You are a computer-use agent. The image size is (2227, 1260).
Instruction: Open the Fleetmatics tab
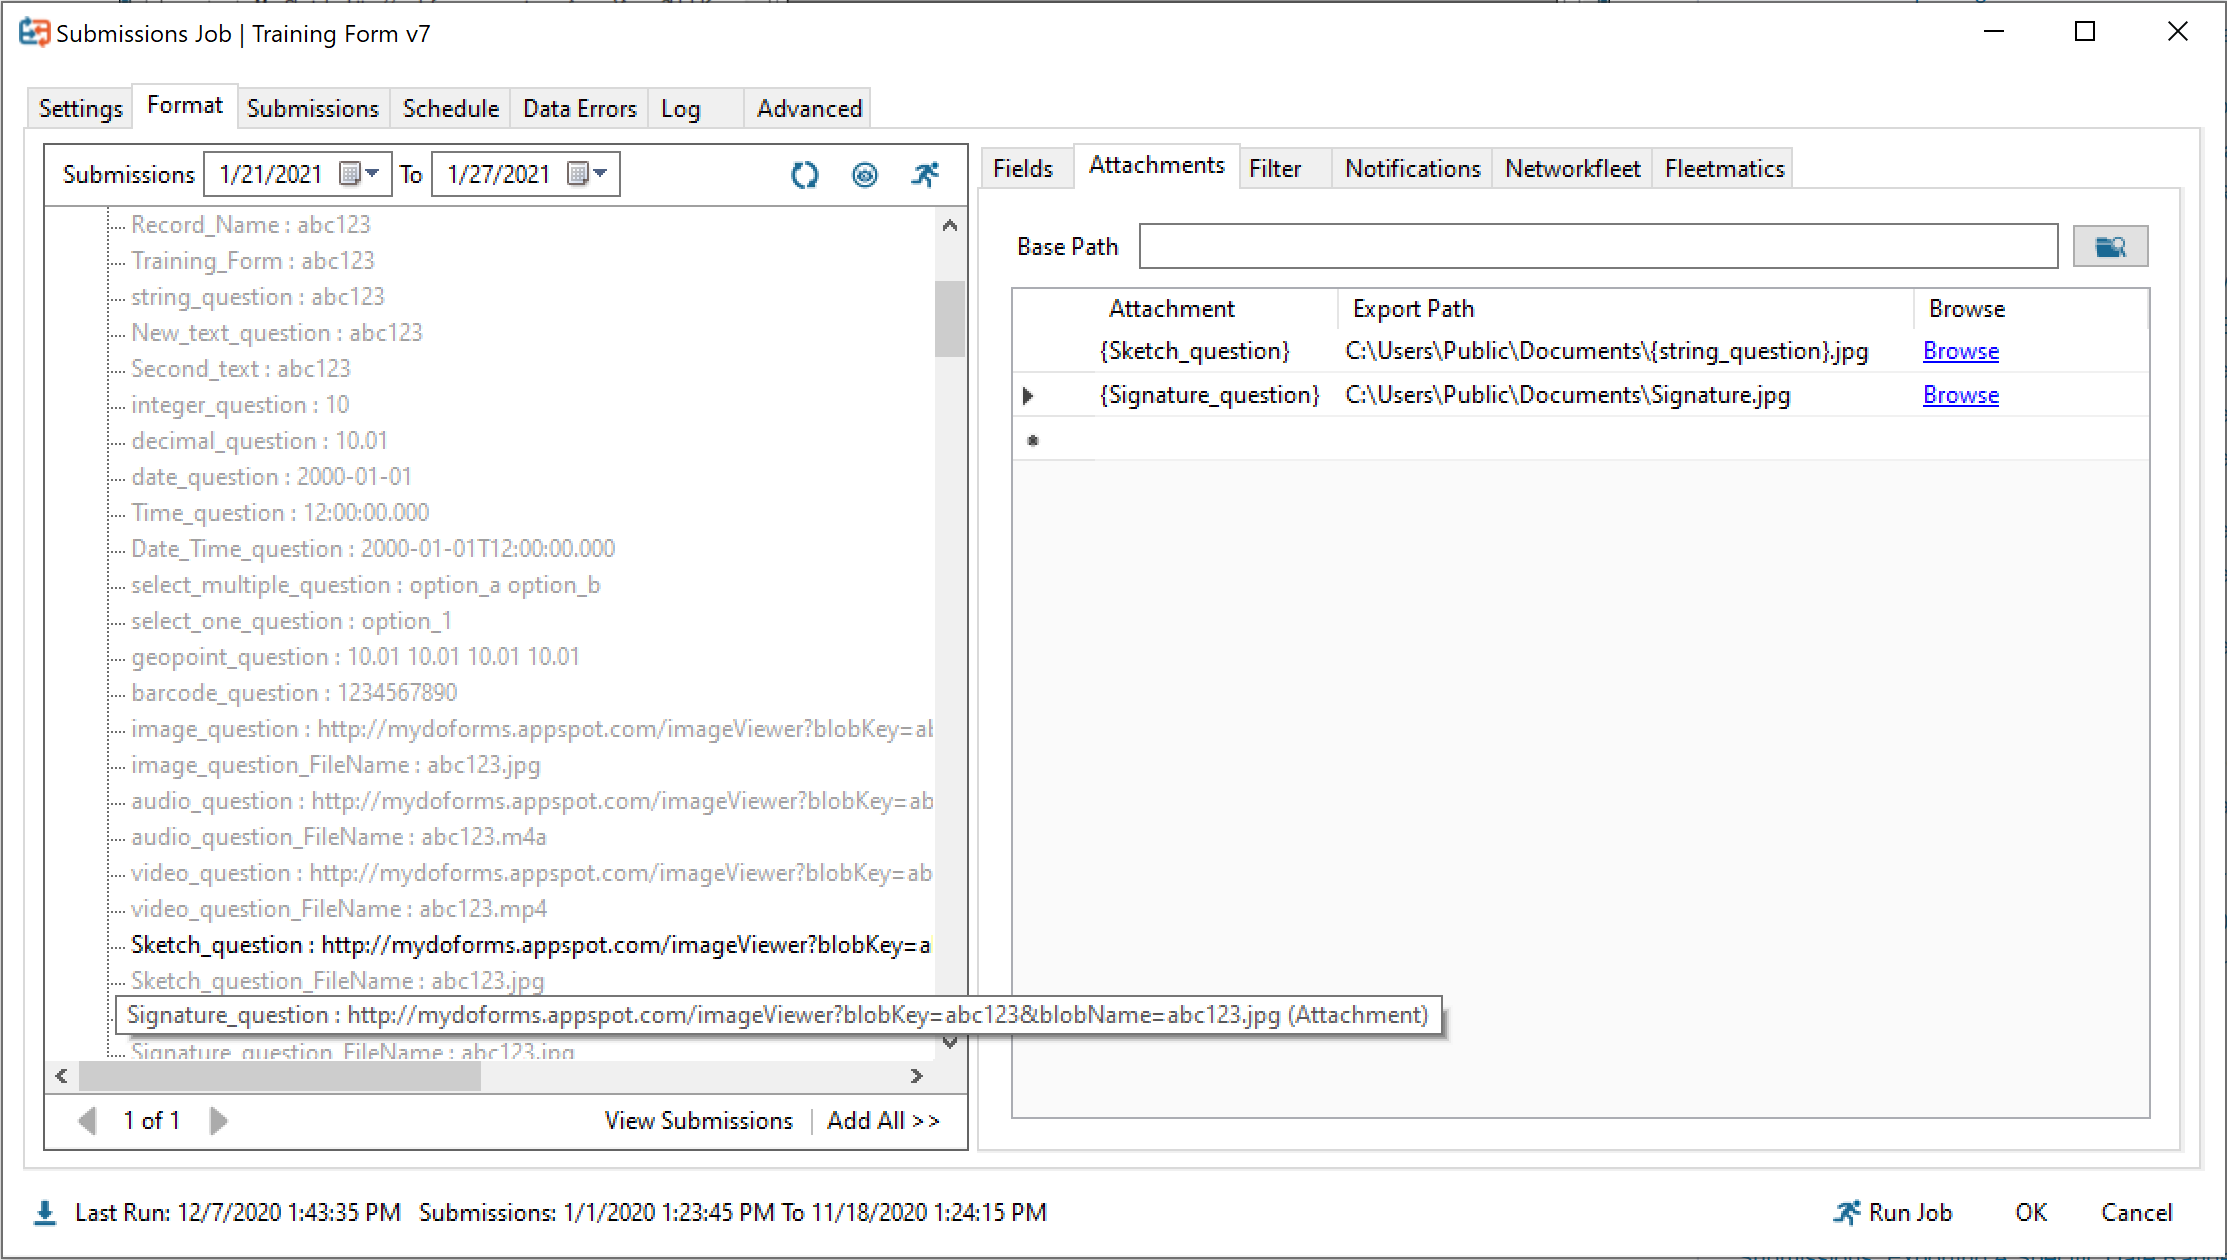tap(1722, 168)
